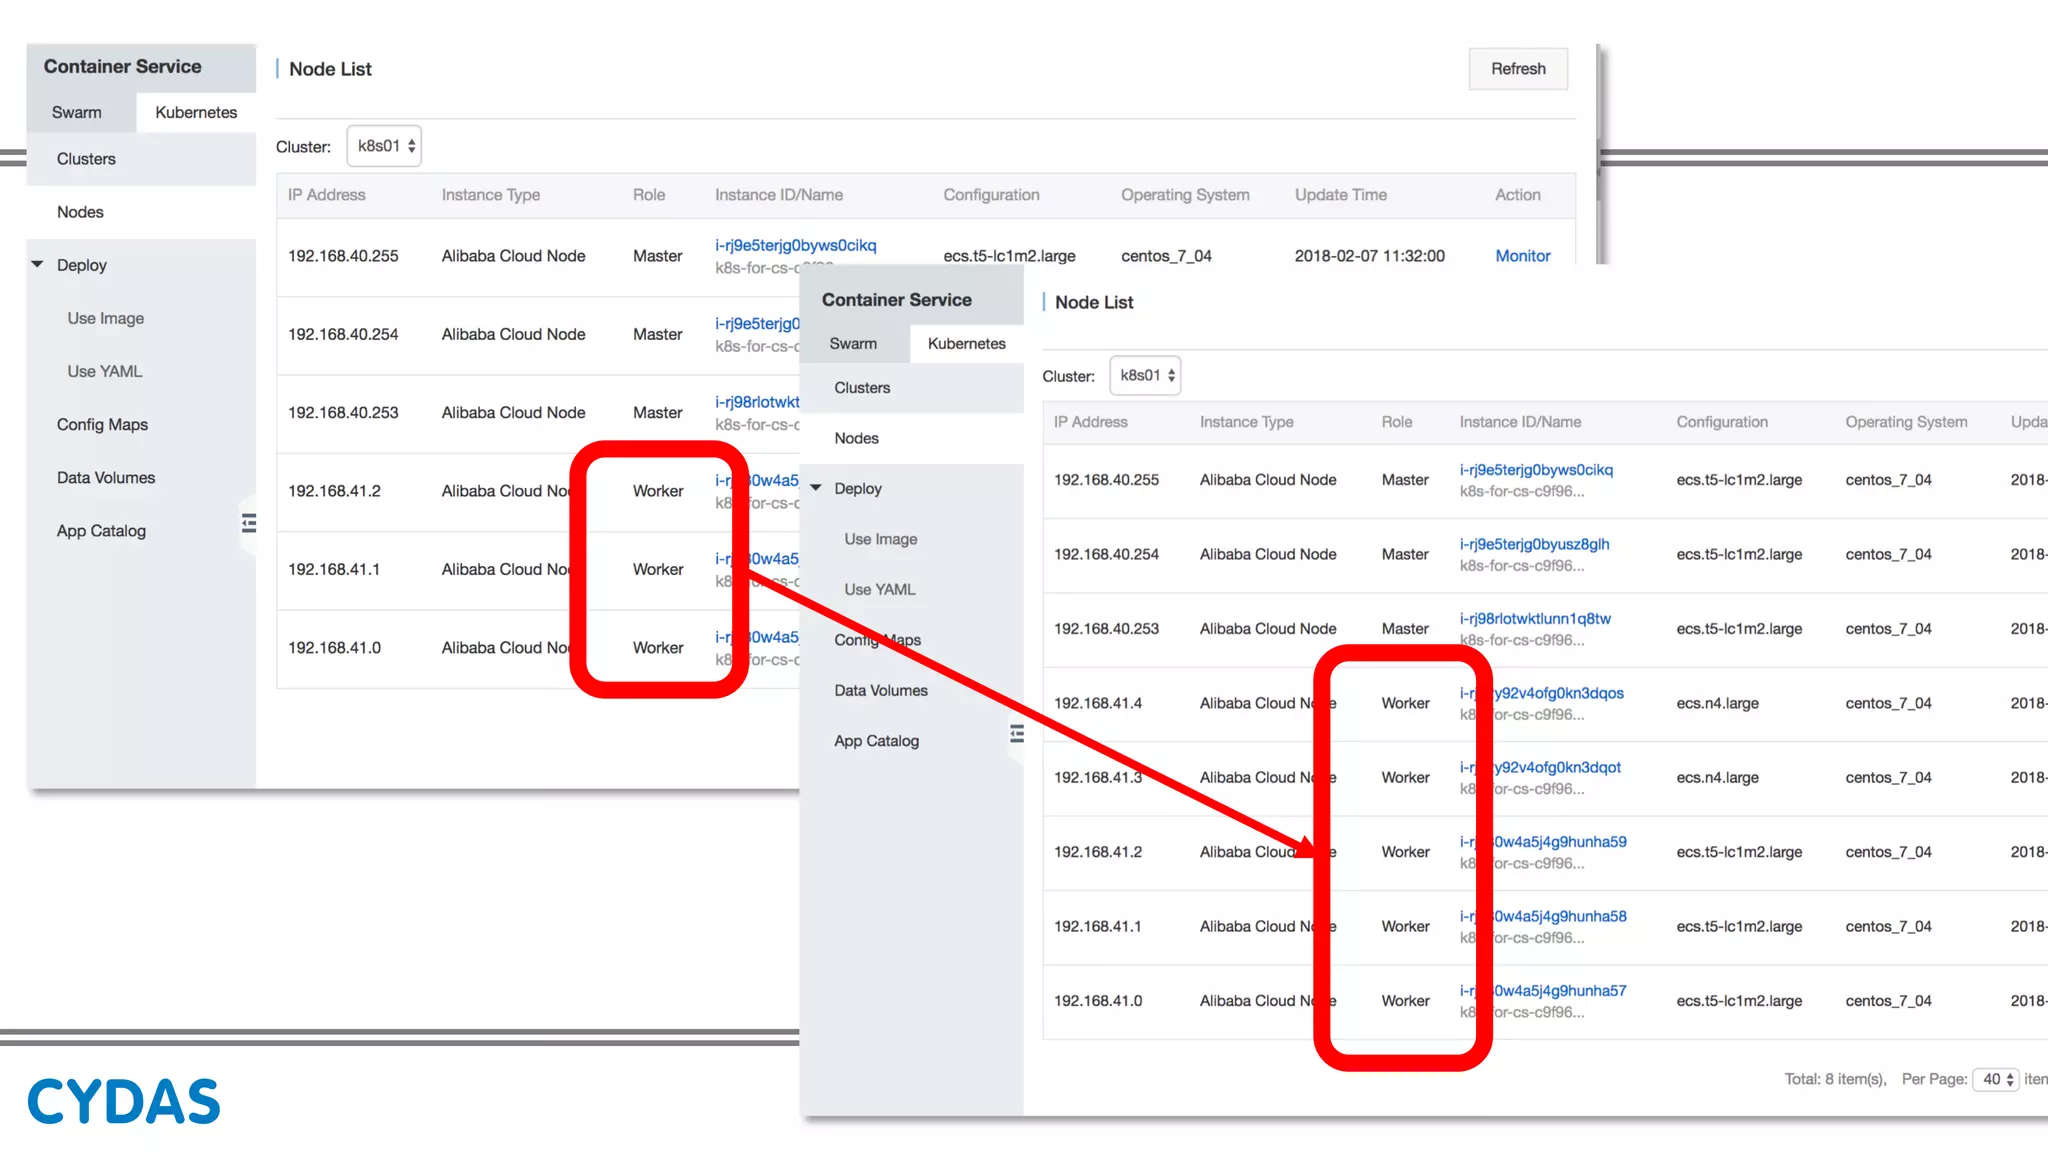Collapse the Deploy section in left sidebar
The width and height of the screenshot is (2048, 1152).
pyautogui.click(x=38, y=265)
